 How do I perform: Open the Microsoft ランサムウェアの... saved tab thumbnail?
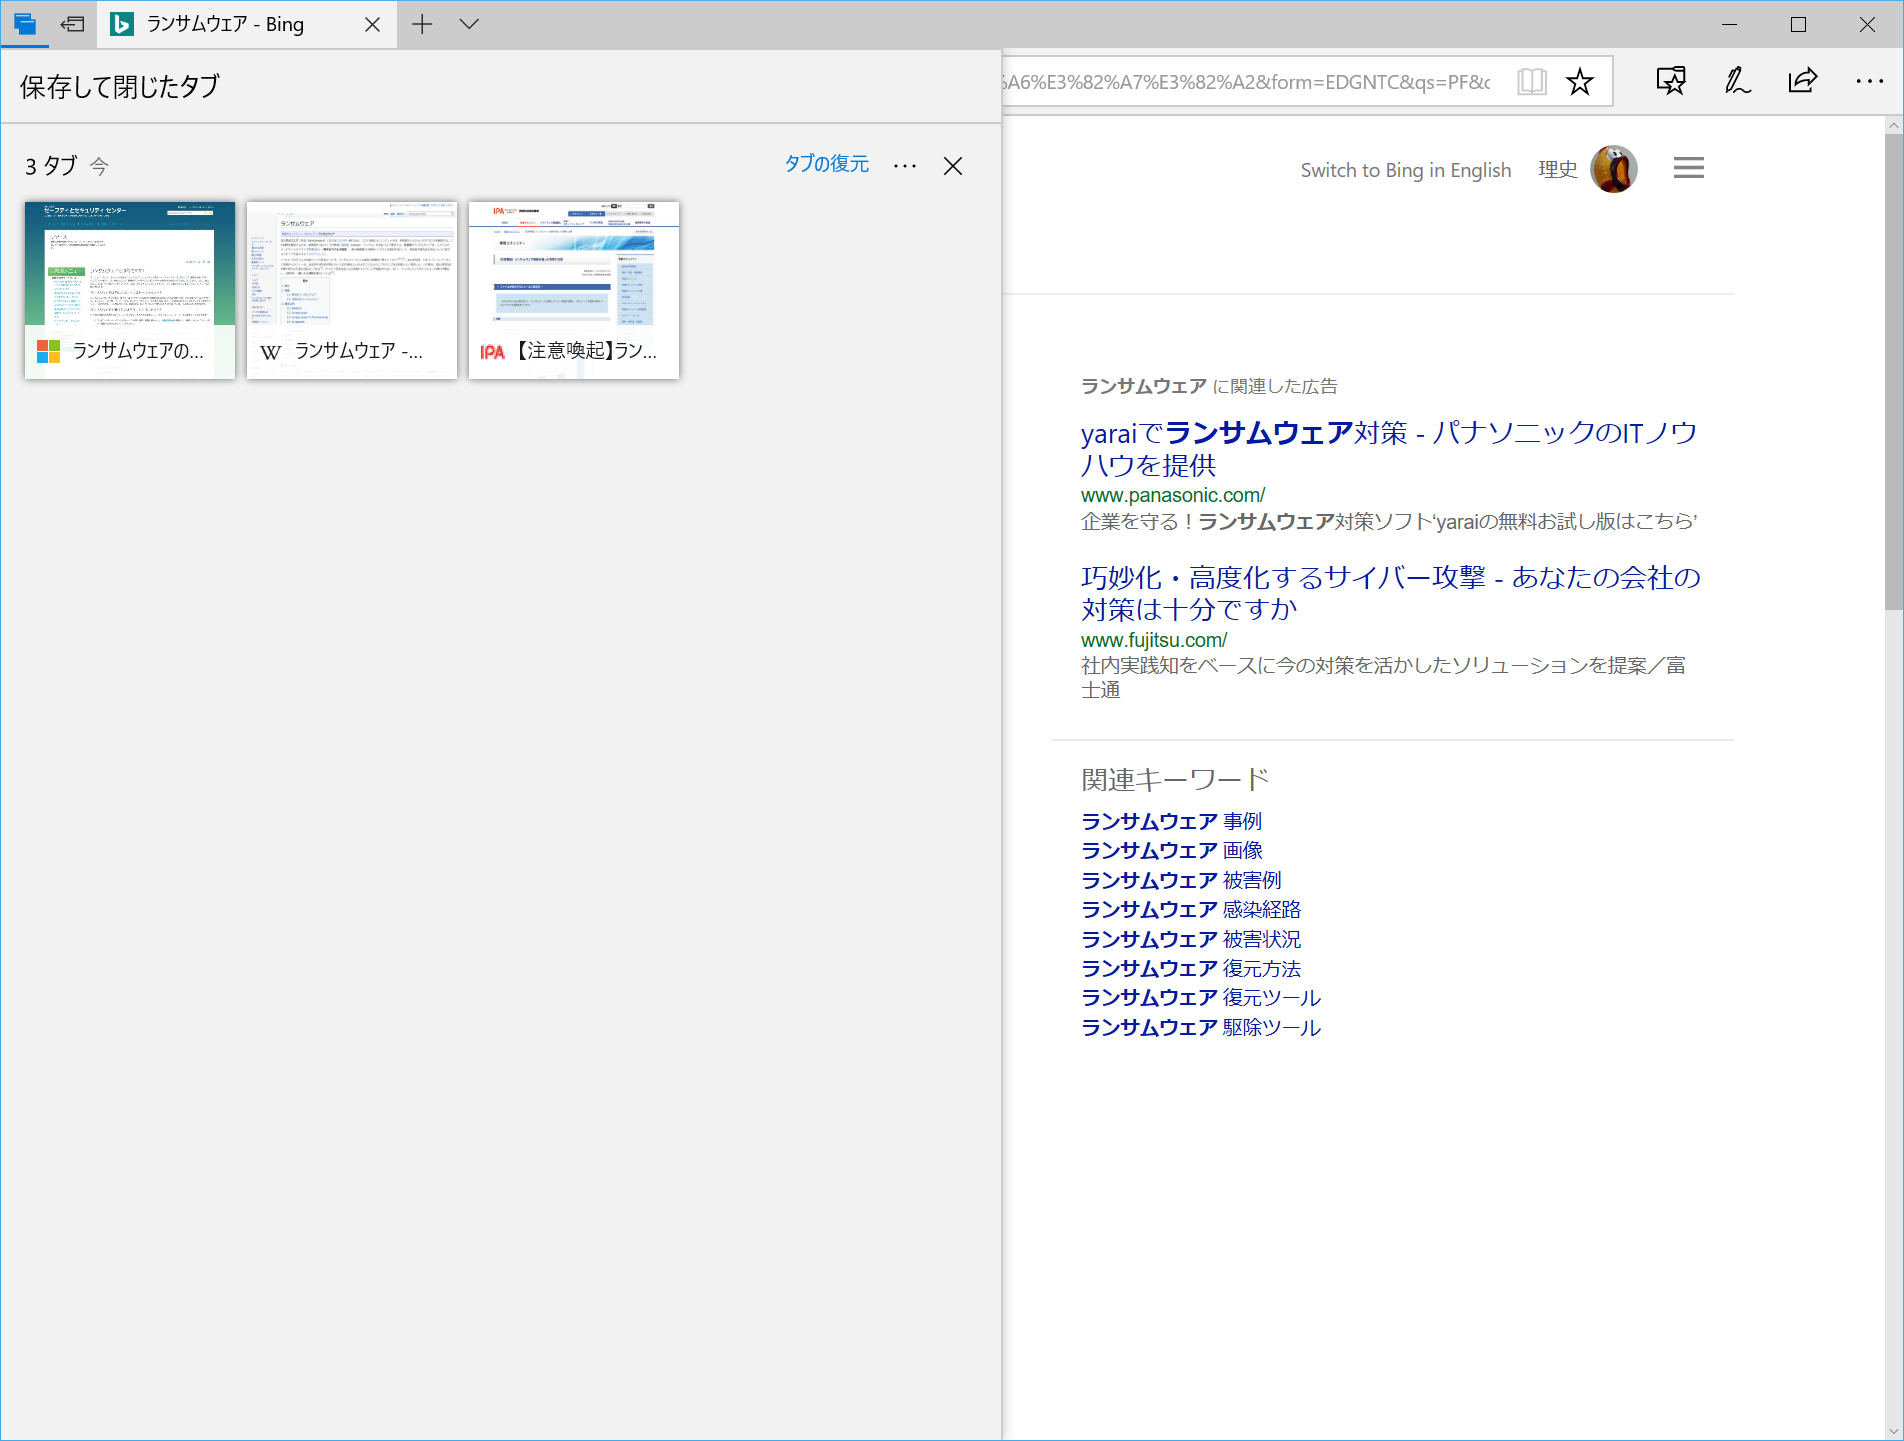point(130,290)
